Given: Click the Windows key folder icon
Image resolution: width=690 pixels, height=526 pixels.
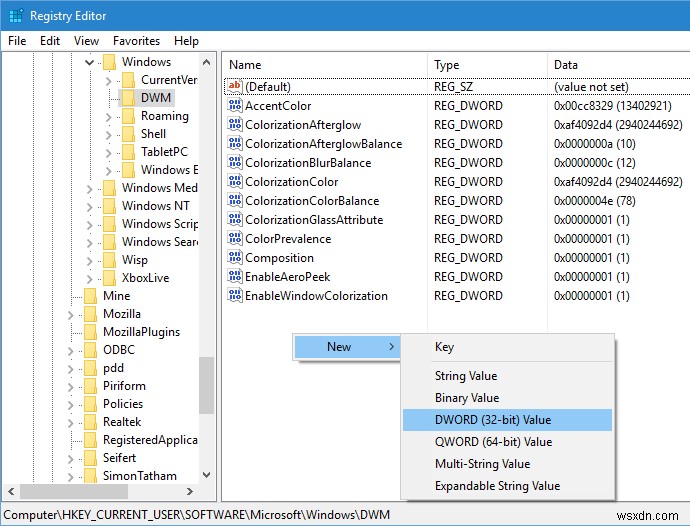Looking at the screenshot, I should point(109,62).
